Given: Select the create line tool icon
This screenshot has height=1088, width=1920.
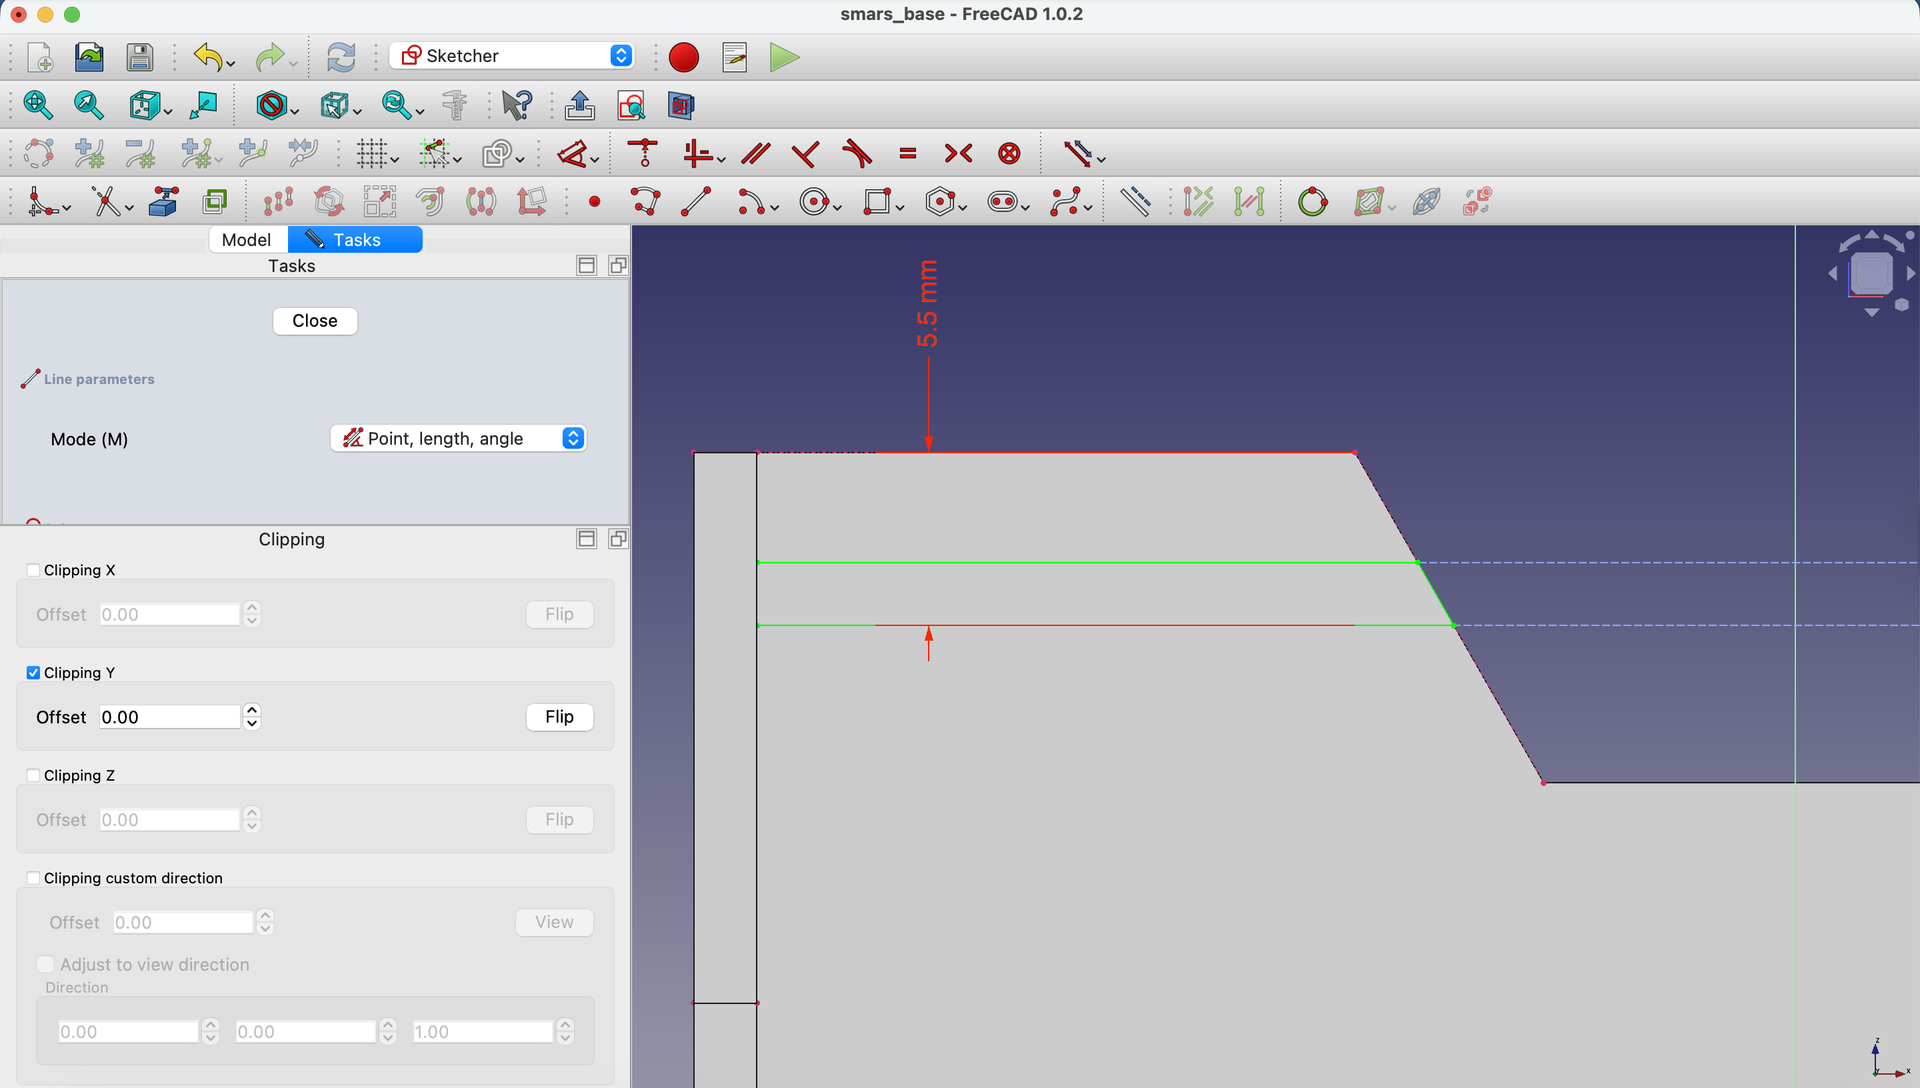Looking at the screenshot, I should (696, 202).
